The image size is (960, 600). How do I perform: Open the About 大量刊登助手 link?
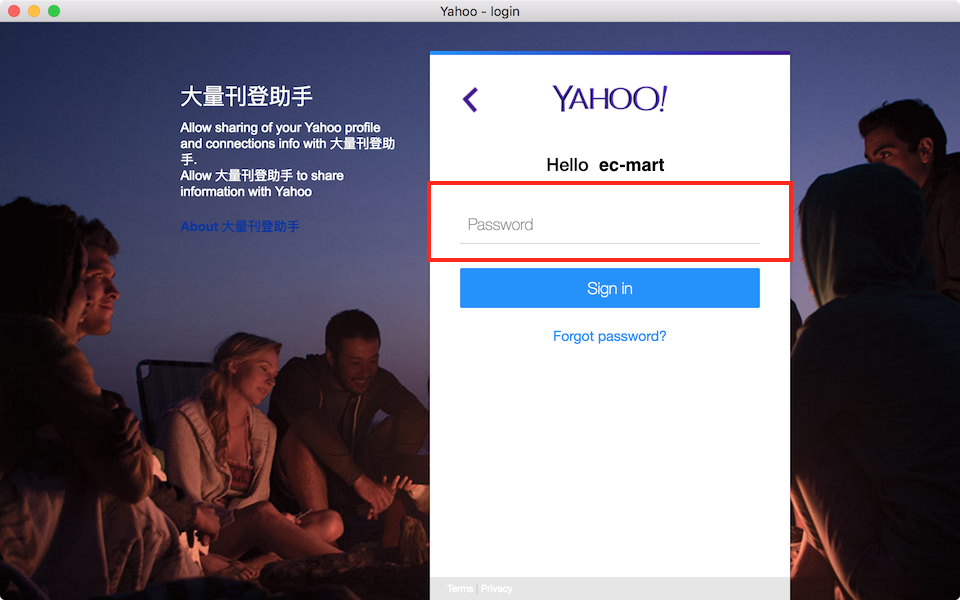pyautogui.click(x=239, y=227)
